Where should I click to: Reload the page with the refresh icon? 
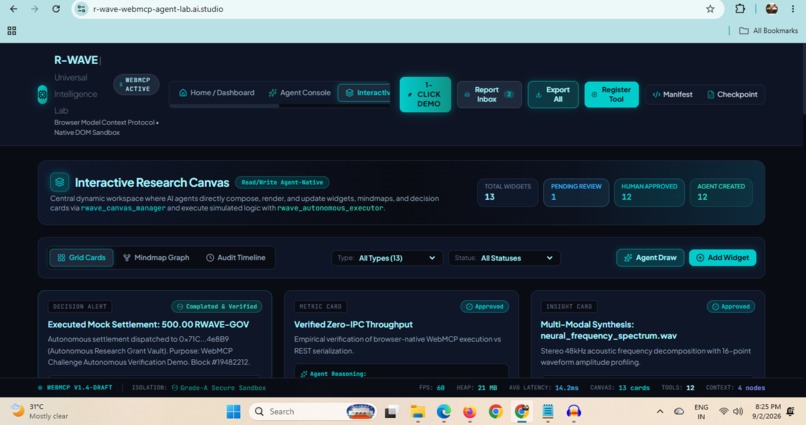tap(56, 9)
